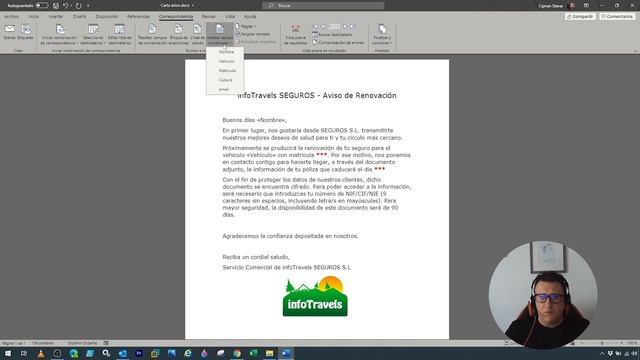Image resolution: width=640 pixels, height=360 pixels.
Task: Click the Redo icon
Action: pyautogui.click(x=78, y=6)
